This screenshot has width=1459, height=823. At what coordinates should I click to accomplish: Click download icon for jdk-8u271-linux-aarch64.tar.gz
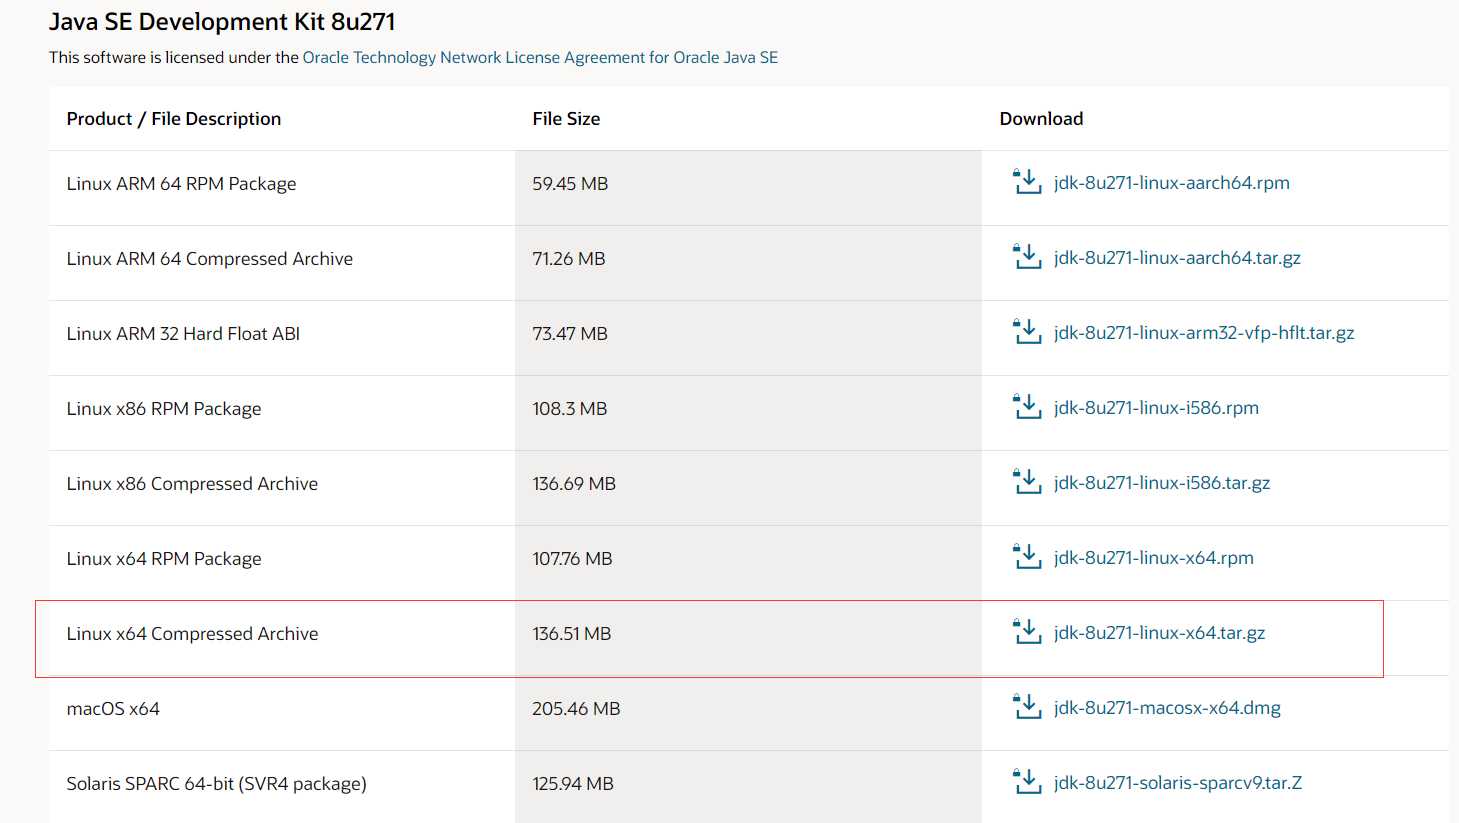tap(1027, 257)
